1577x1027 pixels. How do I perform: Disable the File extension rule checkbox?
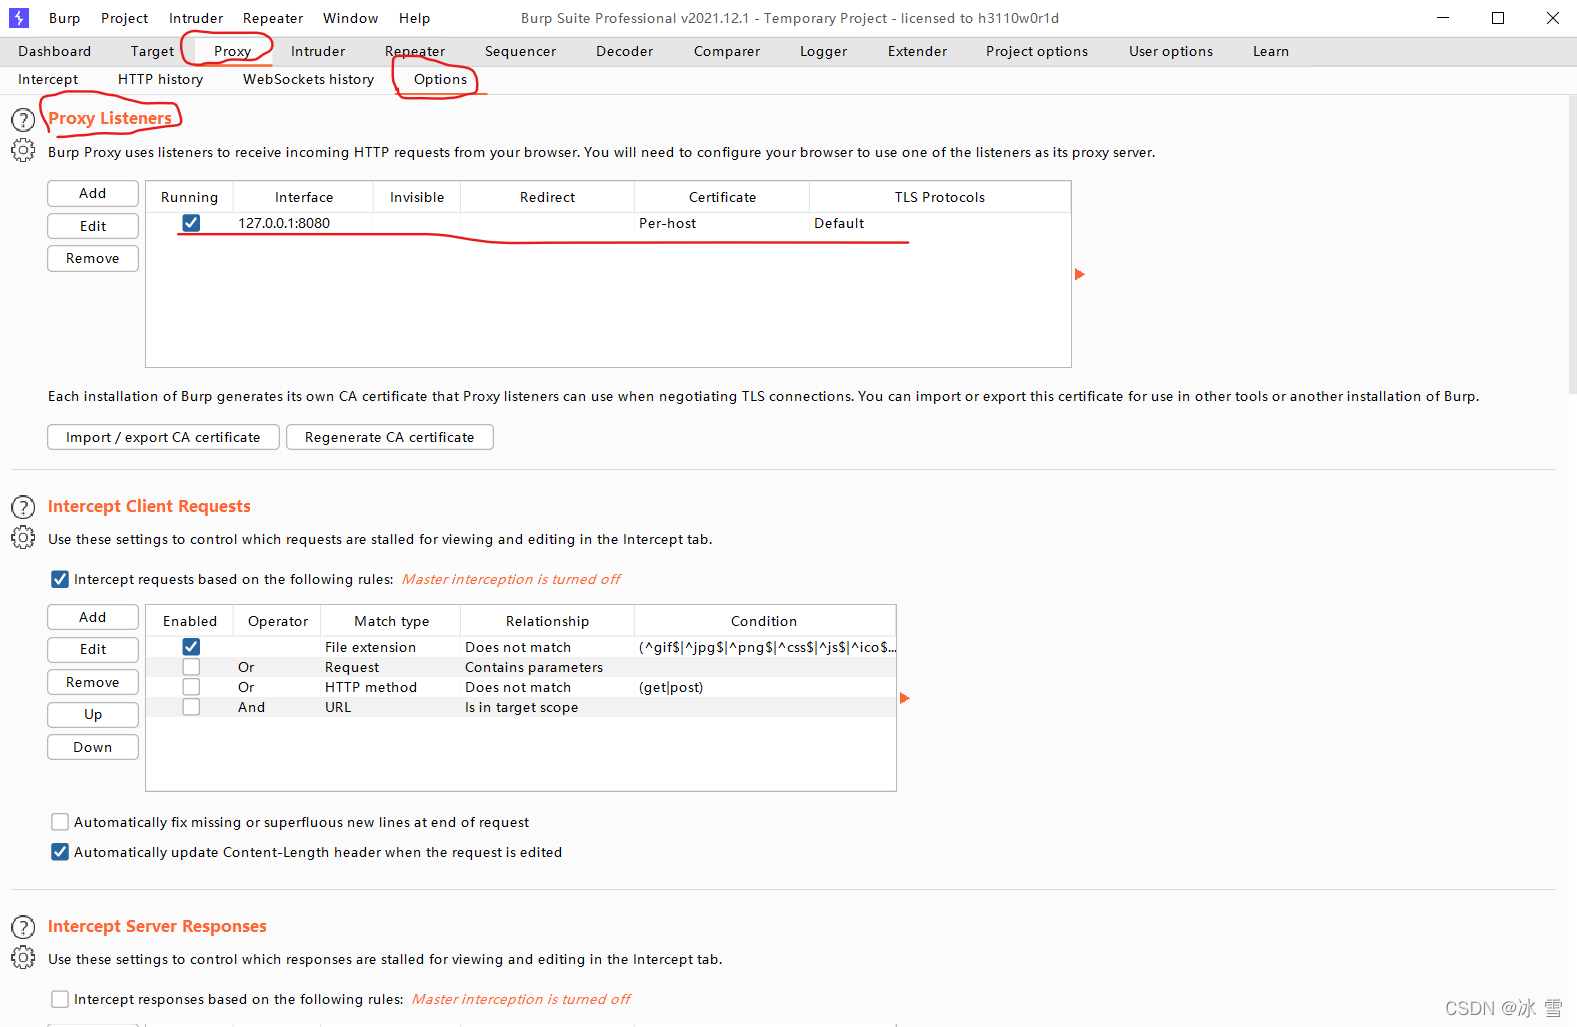click(x=191, y=647)
